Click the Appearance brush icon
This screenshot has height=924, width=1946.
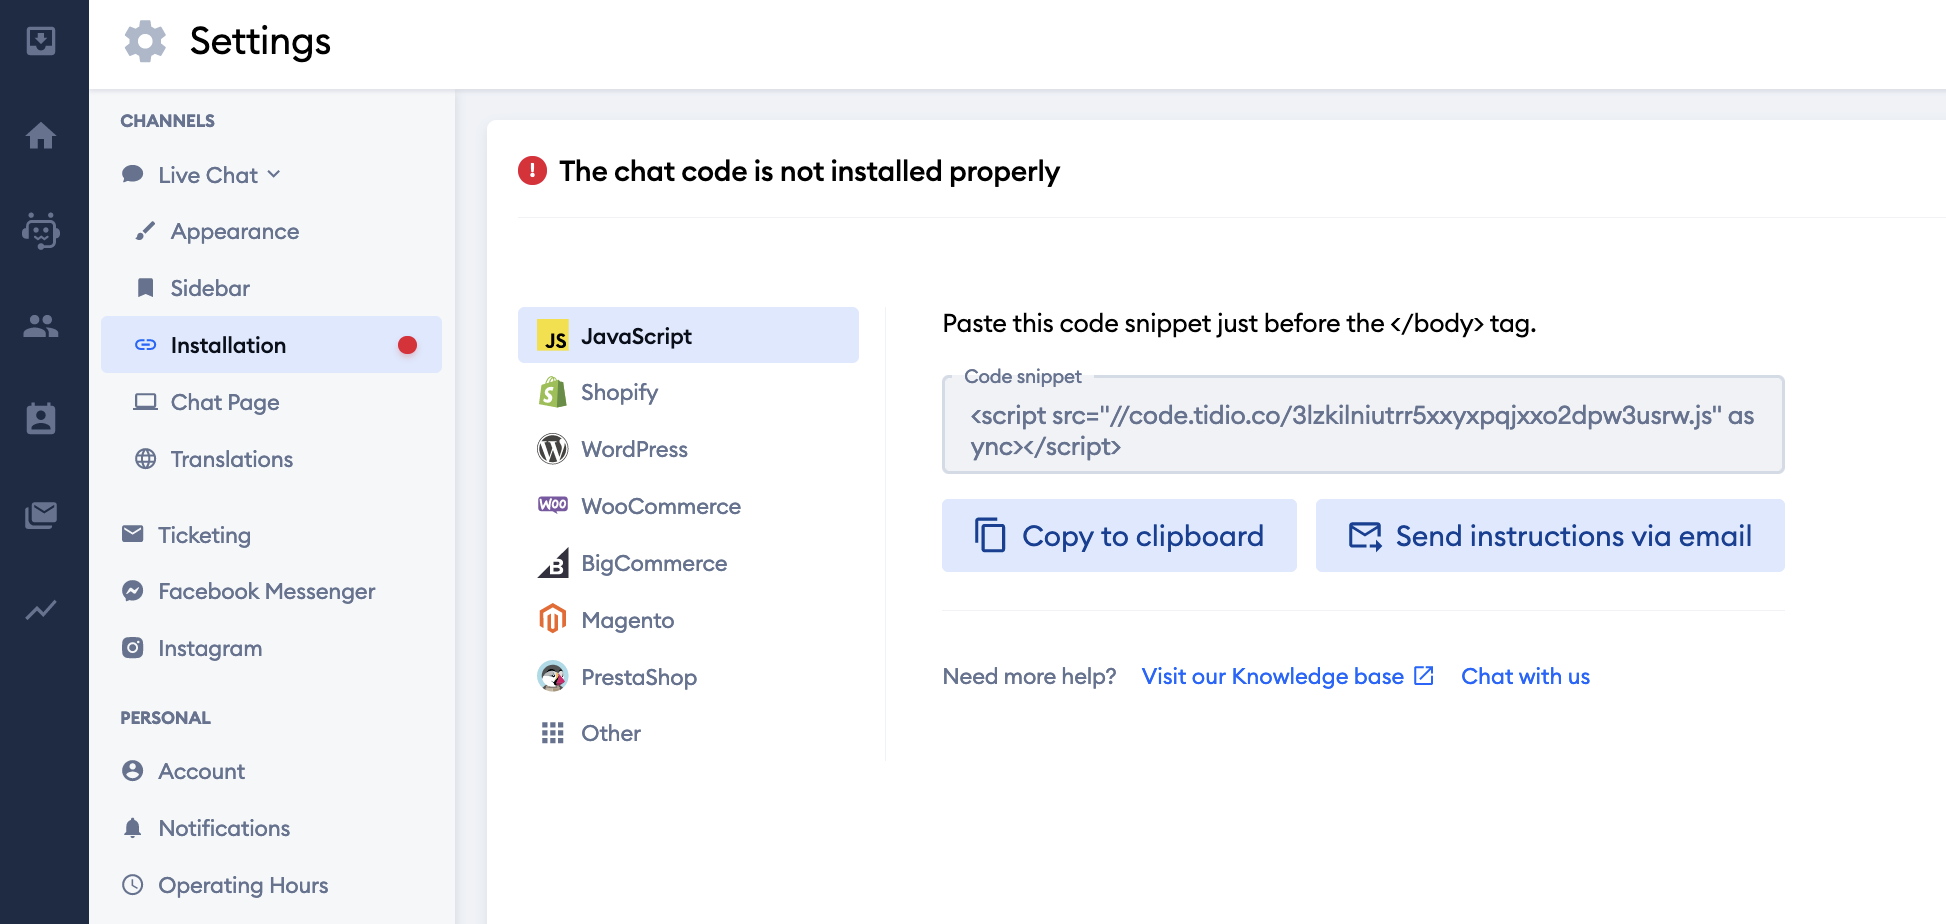[x=145, y=231]
